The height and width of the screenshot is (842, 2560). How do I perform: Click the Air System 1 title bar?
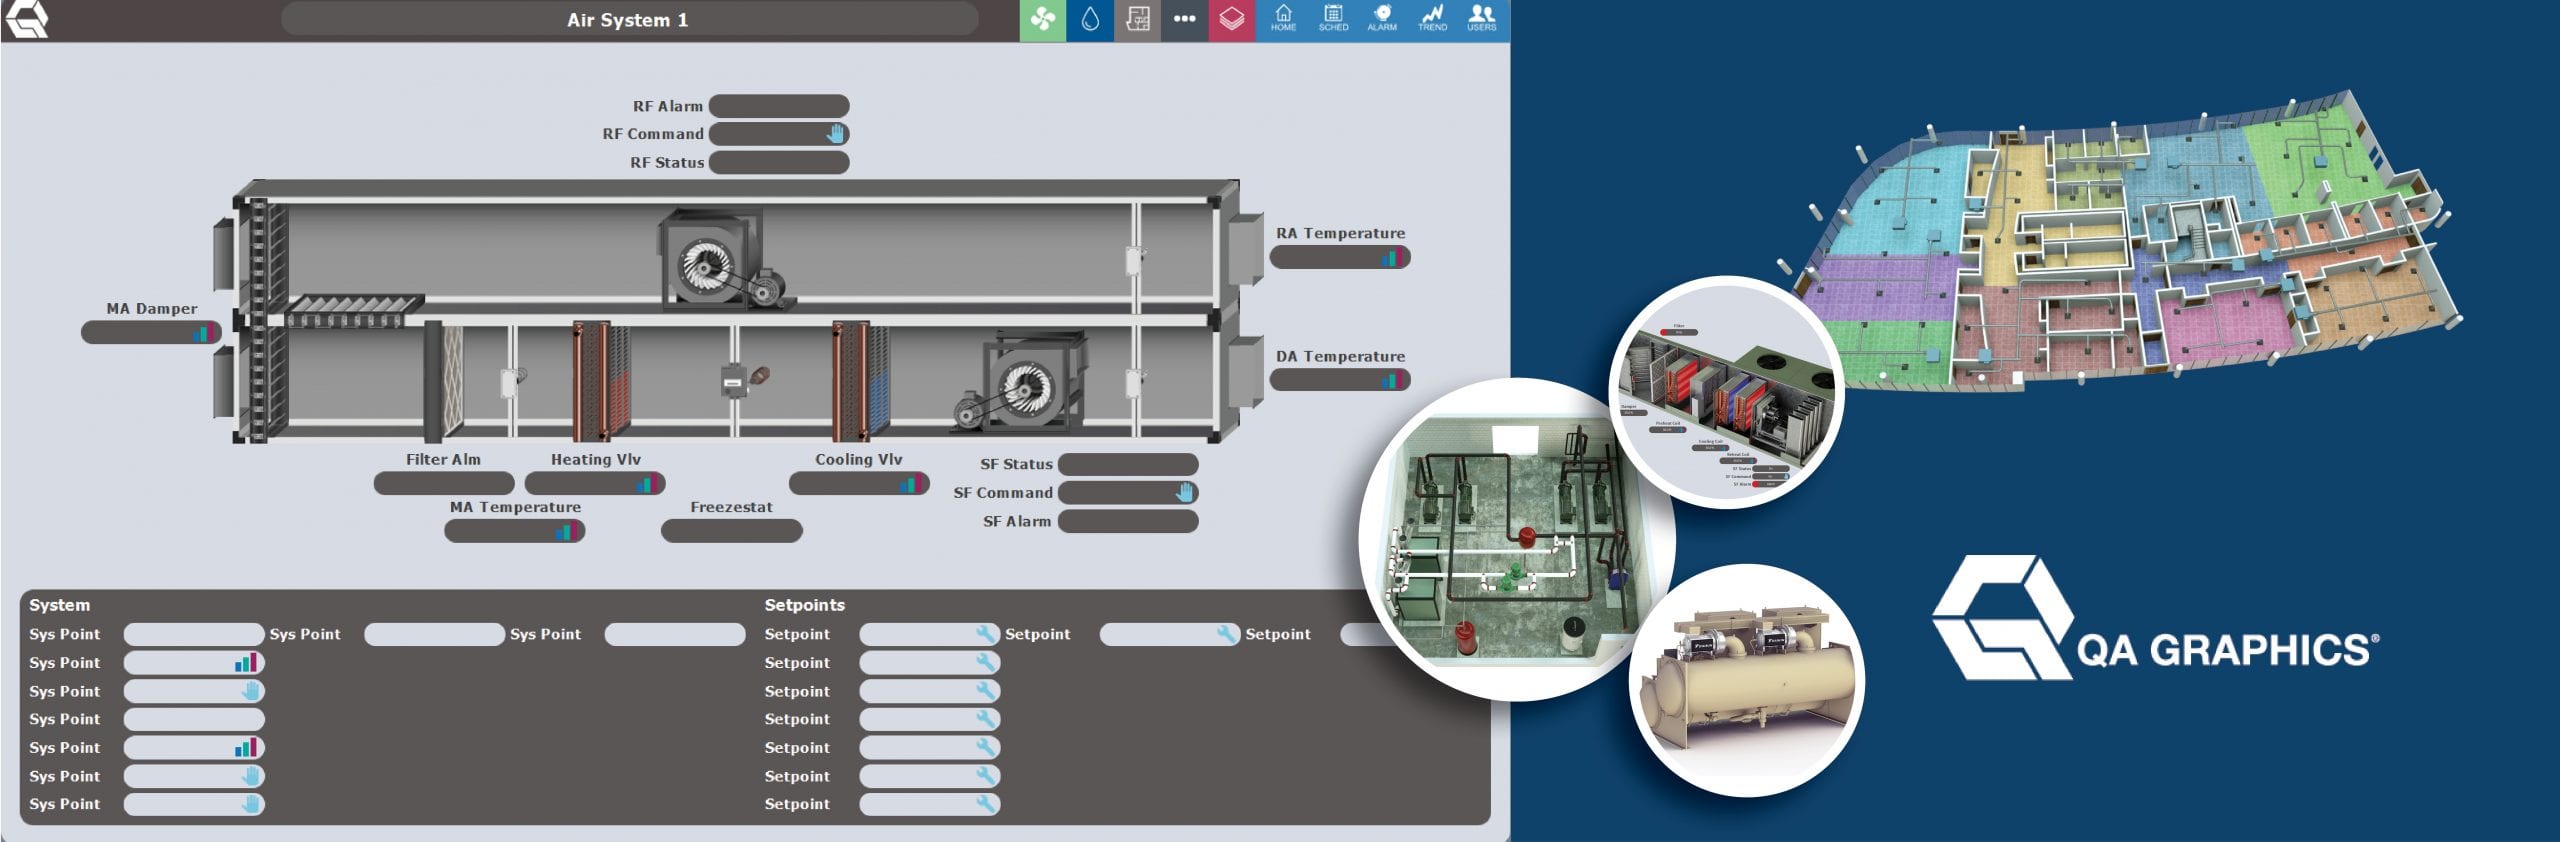coord(629,20)
